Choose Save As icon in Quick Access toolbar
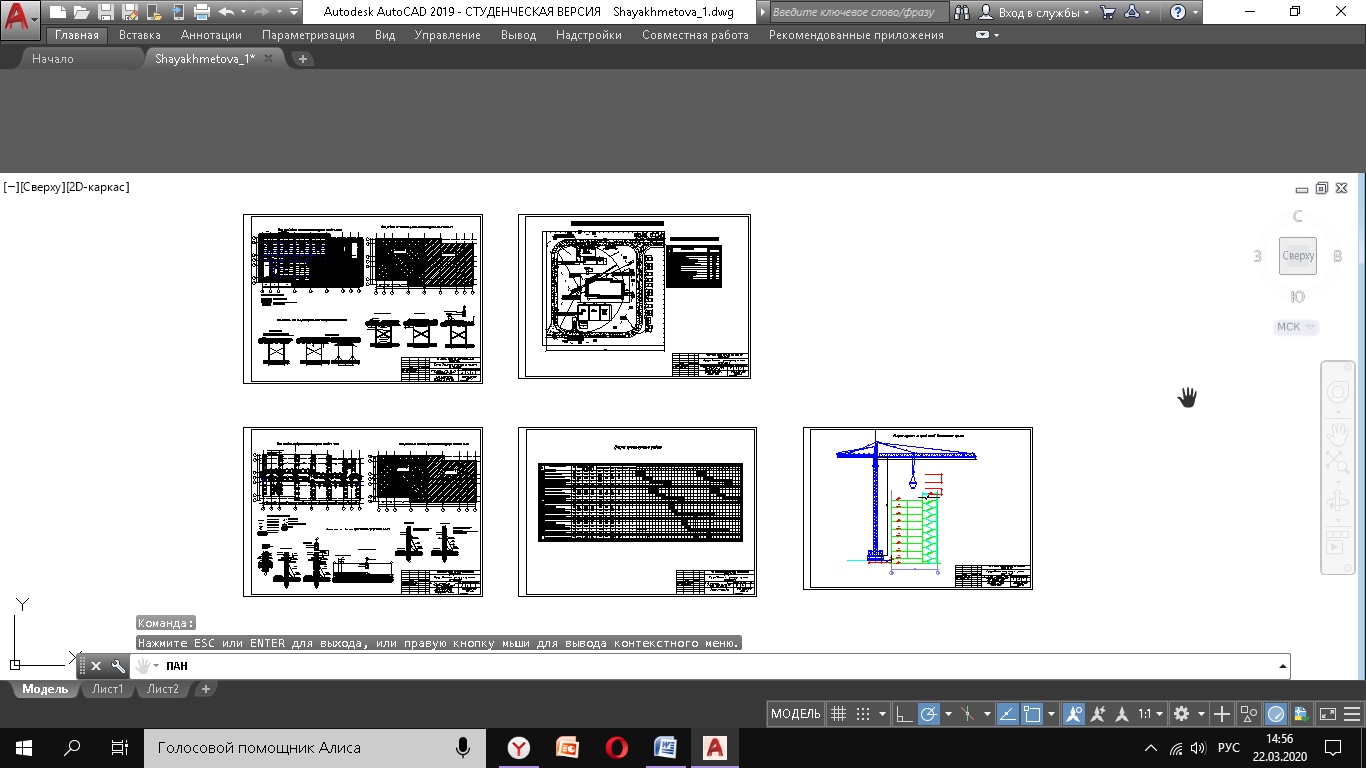Viewport: 1366px width, 768px height. [x=129, y=12]
